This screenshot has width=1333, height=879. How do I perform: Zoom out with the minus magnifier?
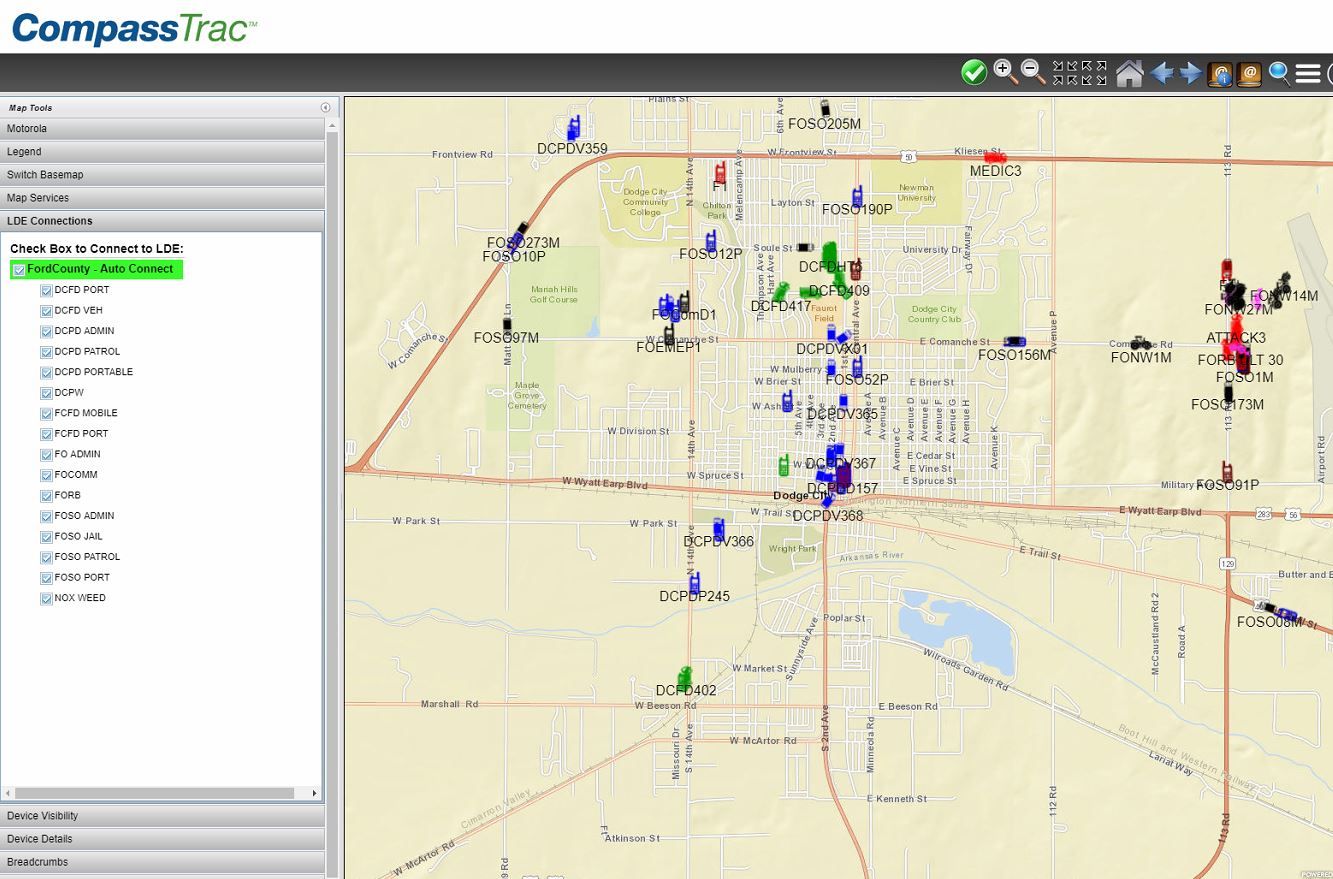[1033, 73]
